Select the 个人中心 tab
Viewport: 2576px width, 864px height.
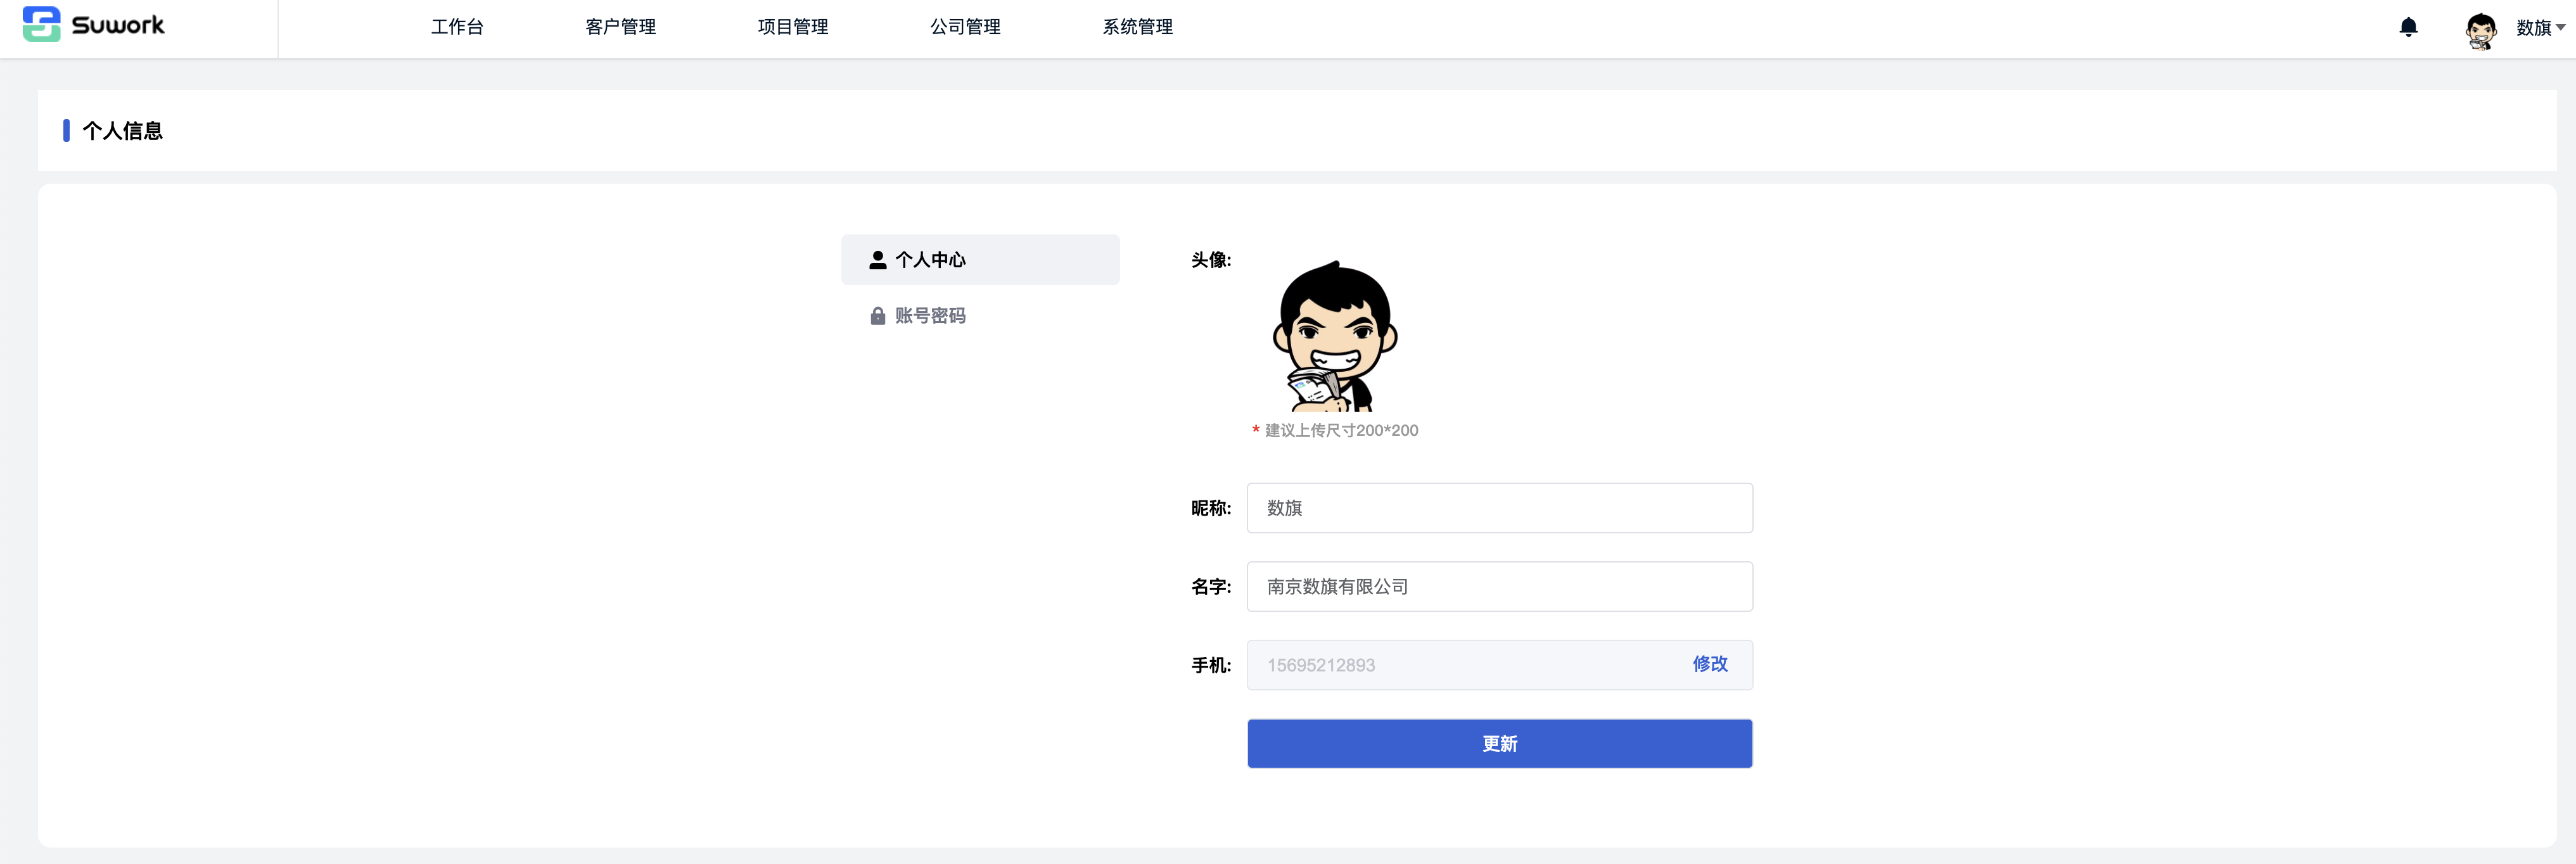tap(980, 260)
